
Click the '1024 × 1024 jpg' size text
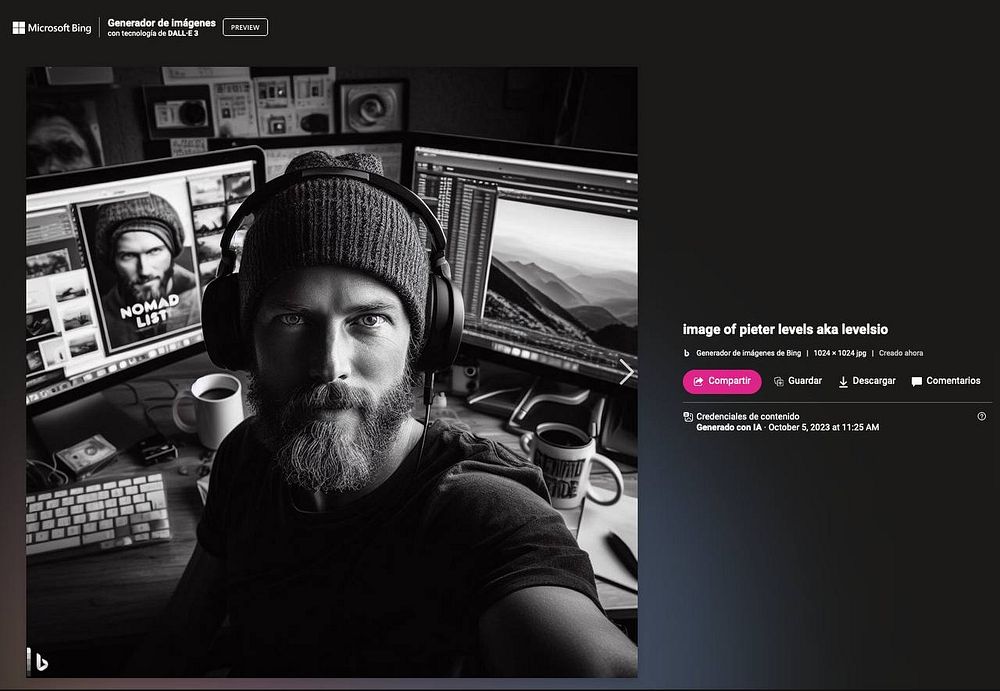(x=839, y=353)
